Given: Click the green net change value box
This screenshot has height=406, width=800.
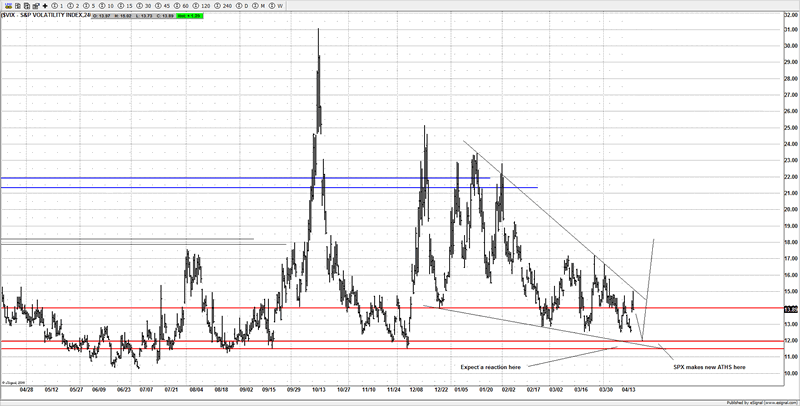Looking at the screenshot, I should pyautogui.click(x=189, y=16).
